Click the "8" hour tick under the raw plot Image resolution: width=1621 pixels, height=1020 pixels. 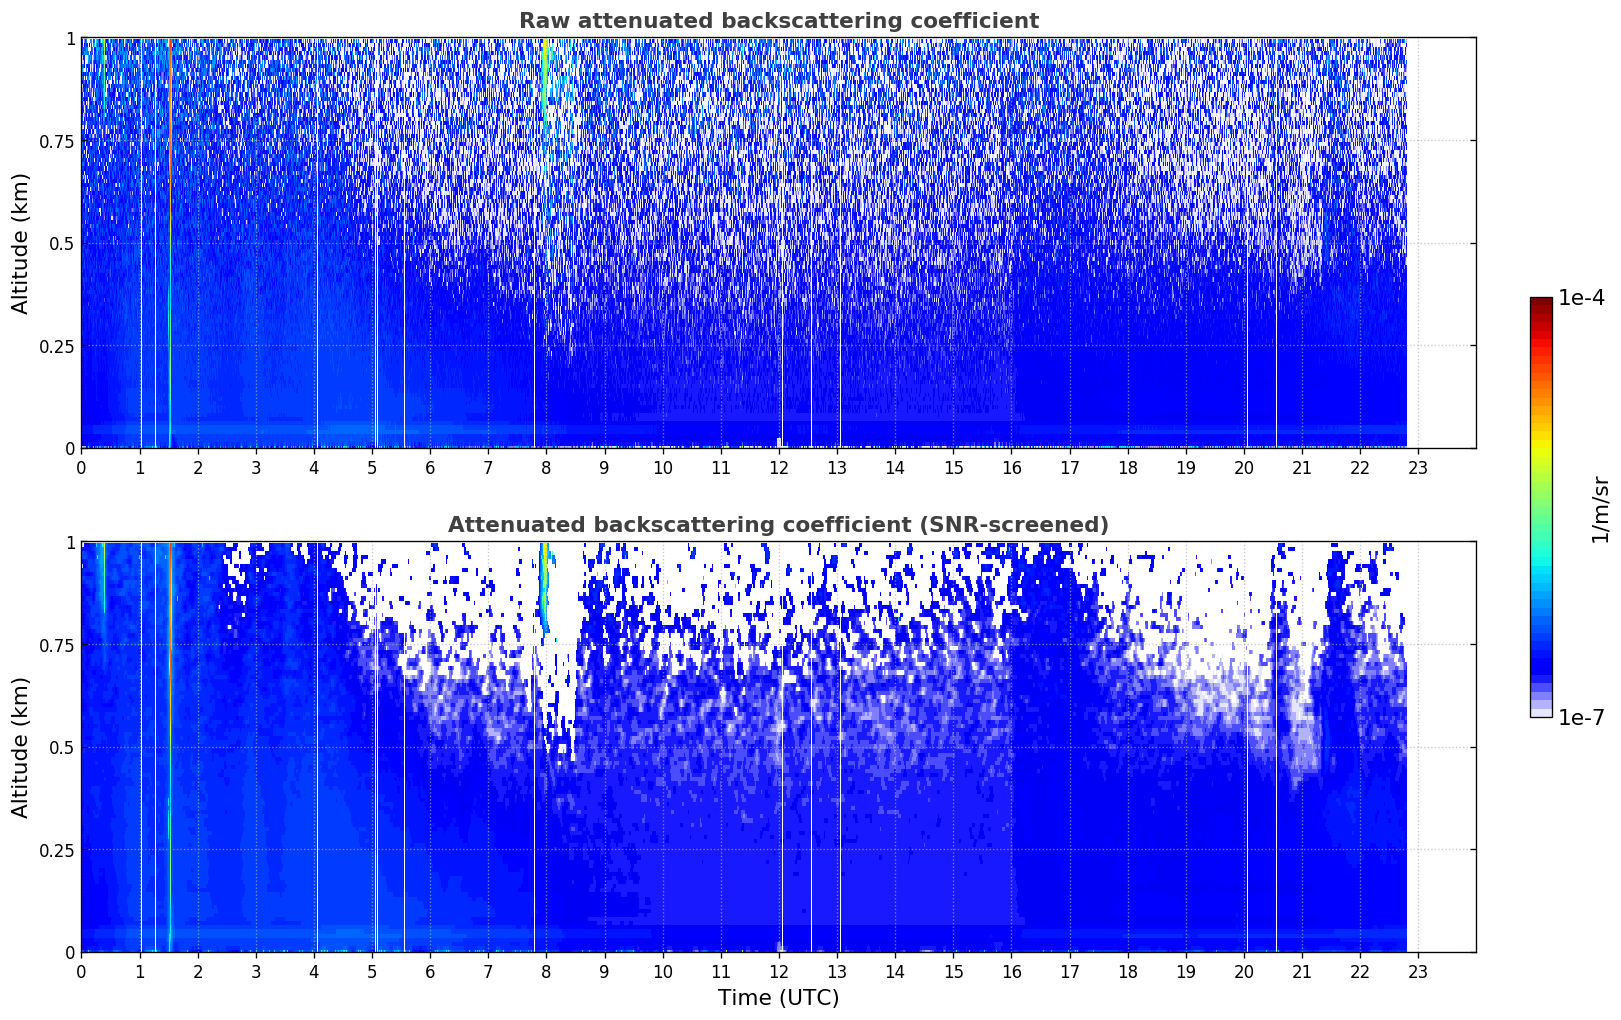coord(546,467)
